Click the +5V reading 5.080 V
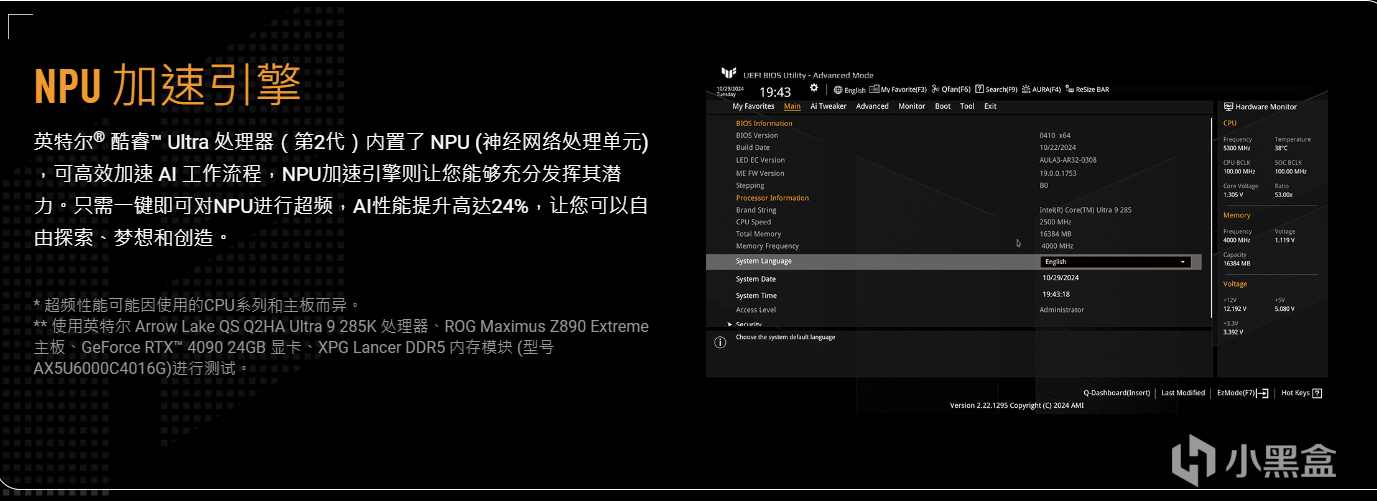1377x501 pixels. (x=1286, y=309)
